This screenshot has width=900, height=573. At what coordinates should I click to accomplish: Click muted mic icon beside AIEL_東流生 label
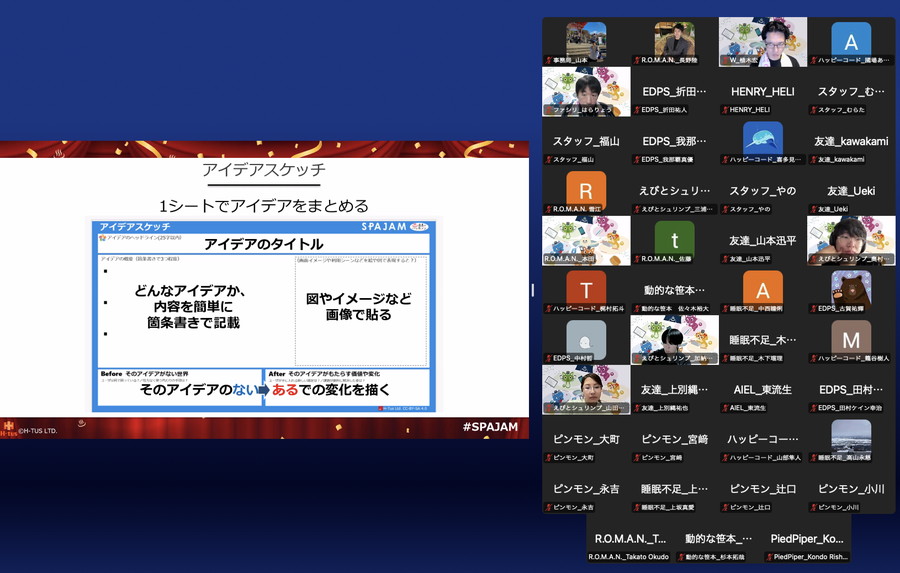[725, 408]
